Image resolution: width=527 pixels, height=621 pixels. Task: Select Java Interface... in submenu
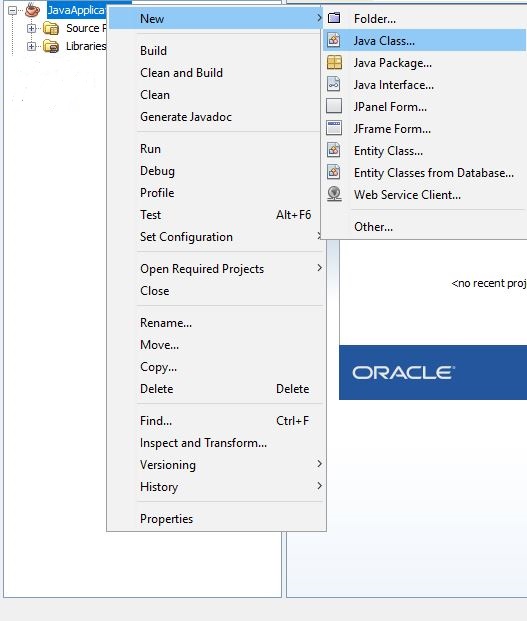(425, 85)
